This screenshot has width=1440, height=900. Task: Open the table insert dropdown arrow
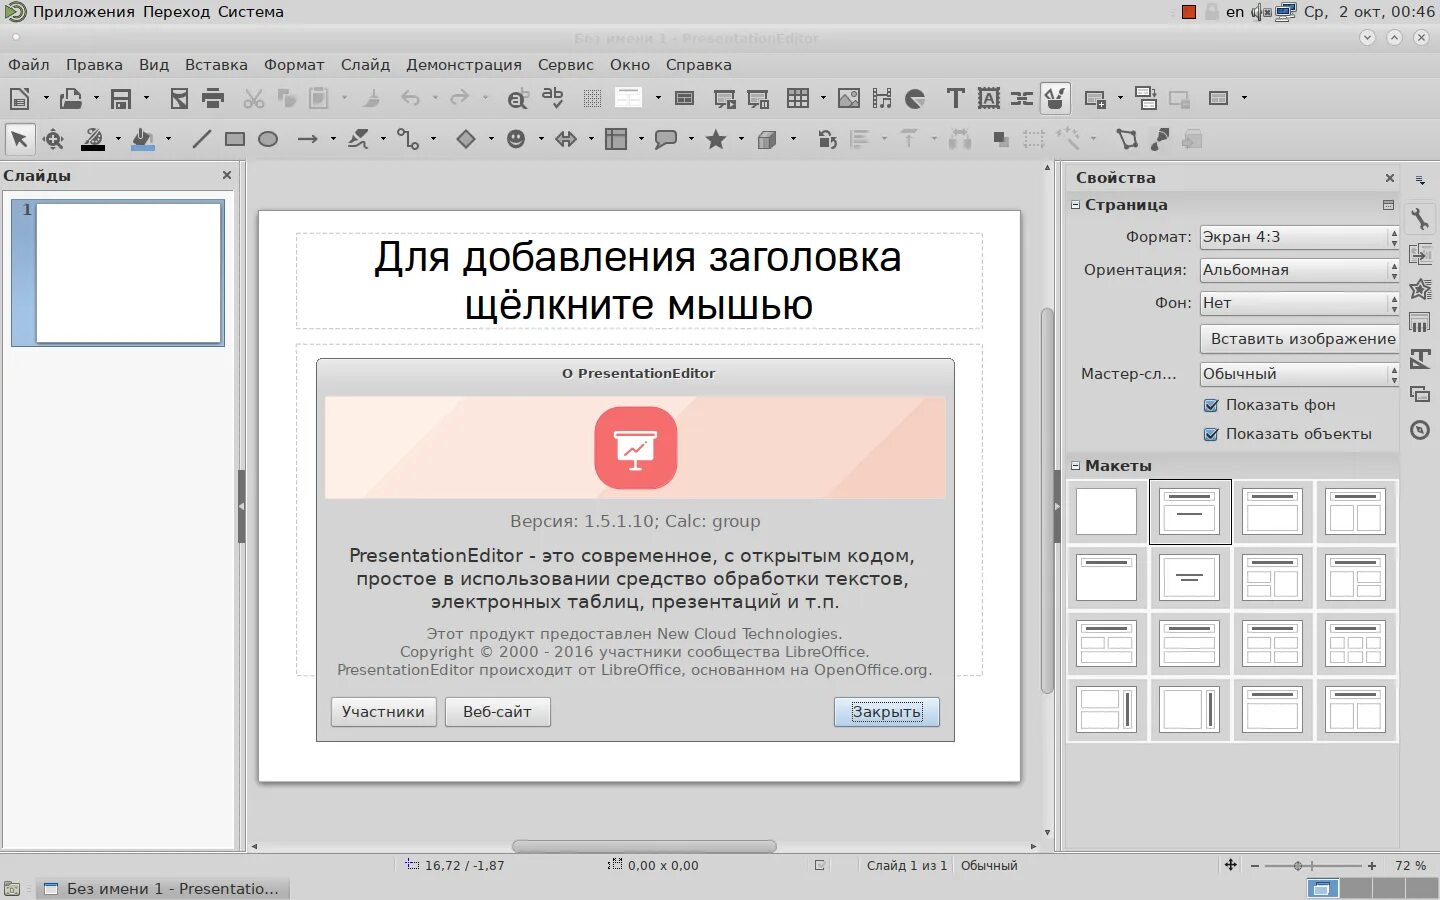(823, 98)
